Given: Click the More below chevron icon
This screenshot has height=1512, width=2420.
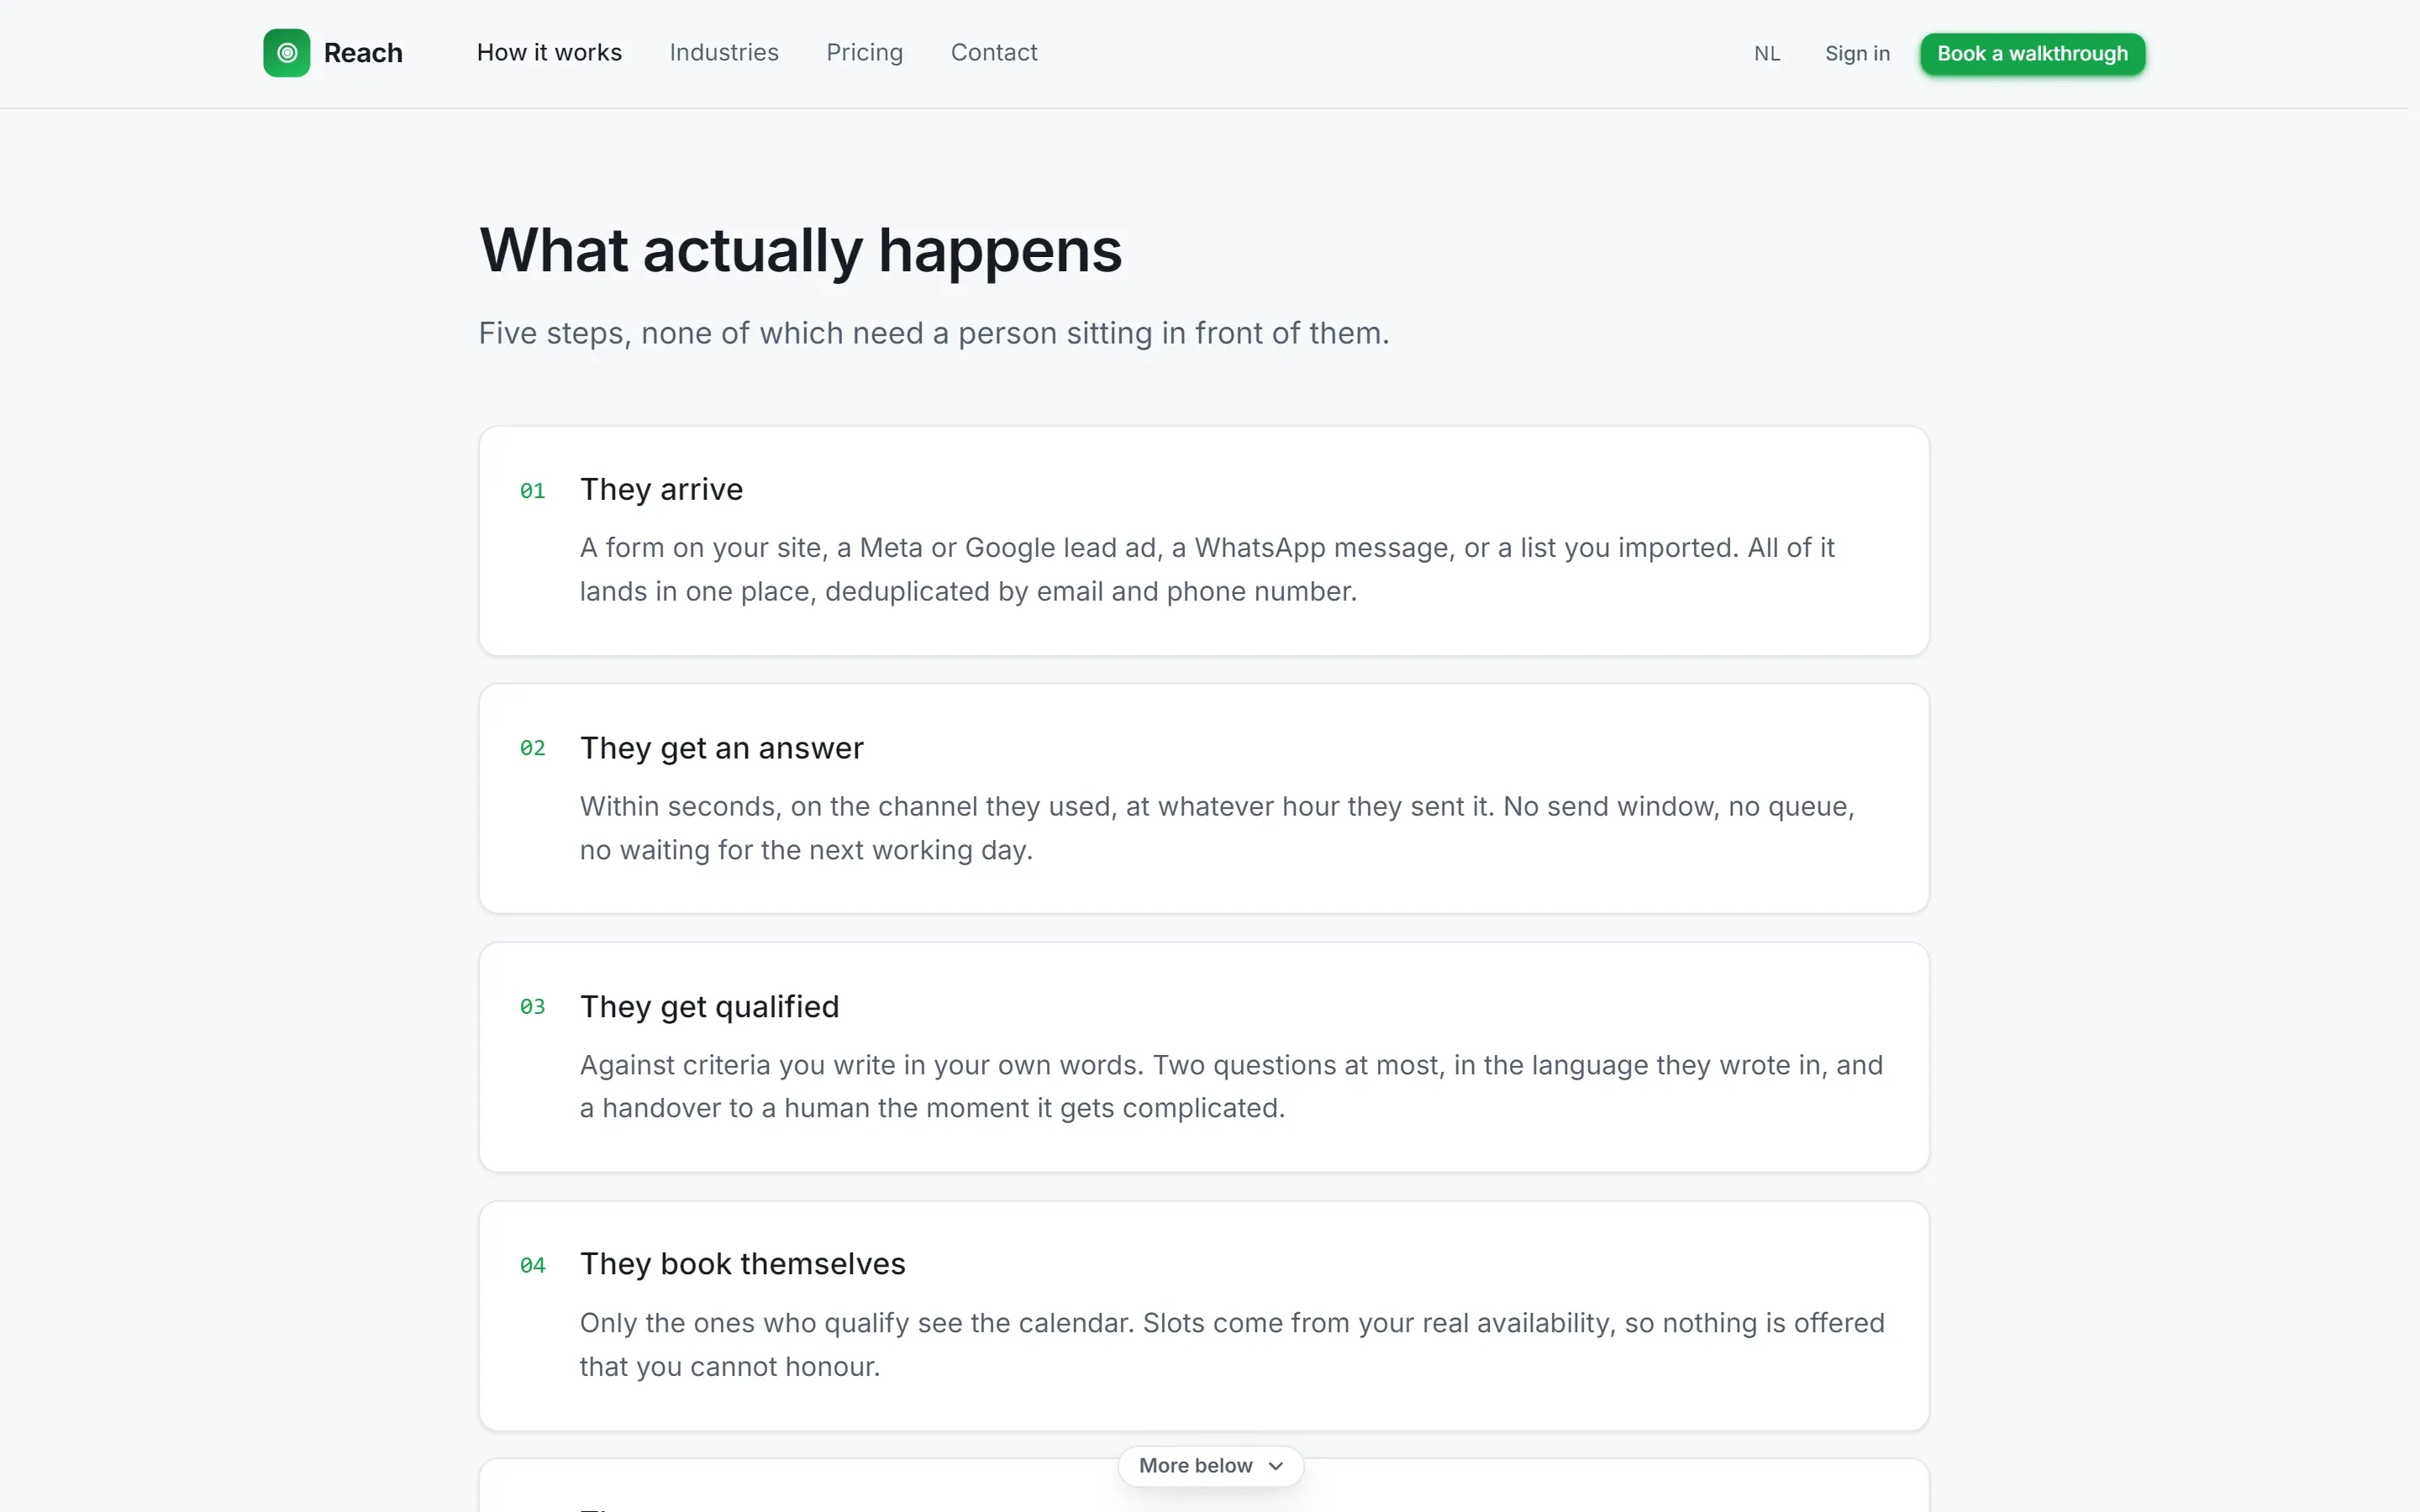Looking at the screenshot, I should [x=1275, y=1466].
